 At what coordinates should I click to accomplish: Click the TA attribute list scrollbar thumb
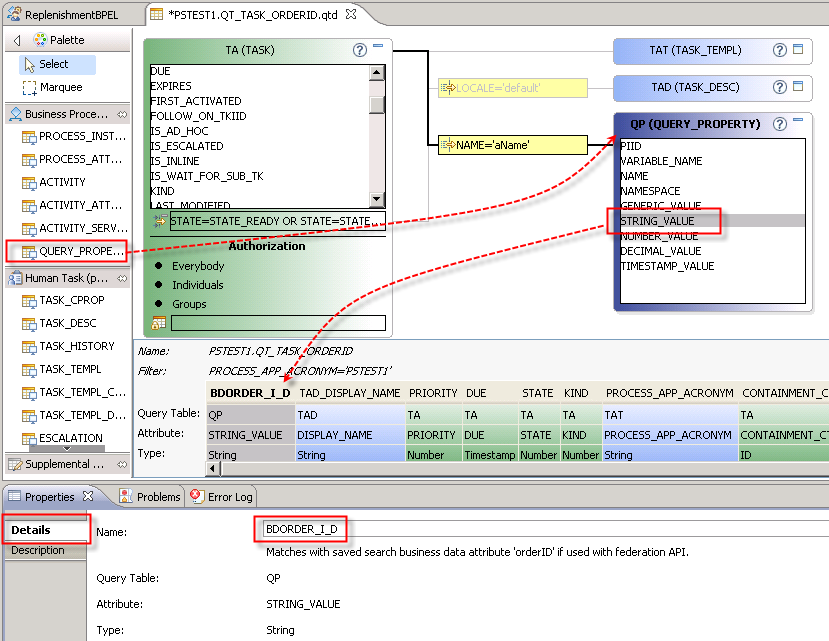[376, 104]
